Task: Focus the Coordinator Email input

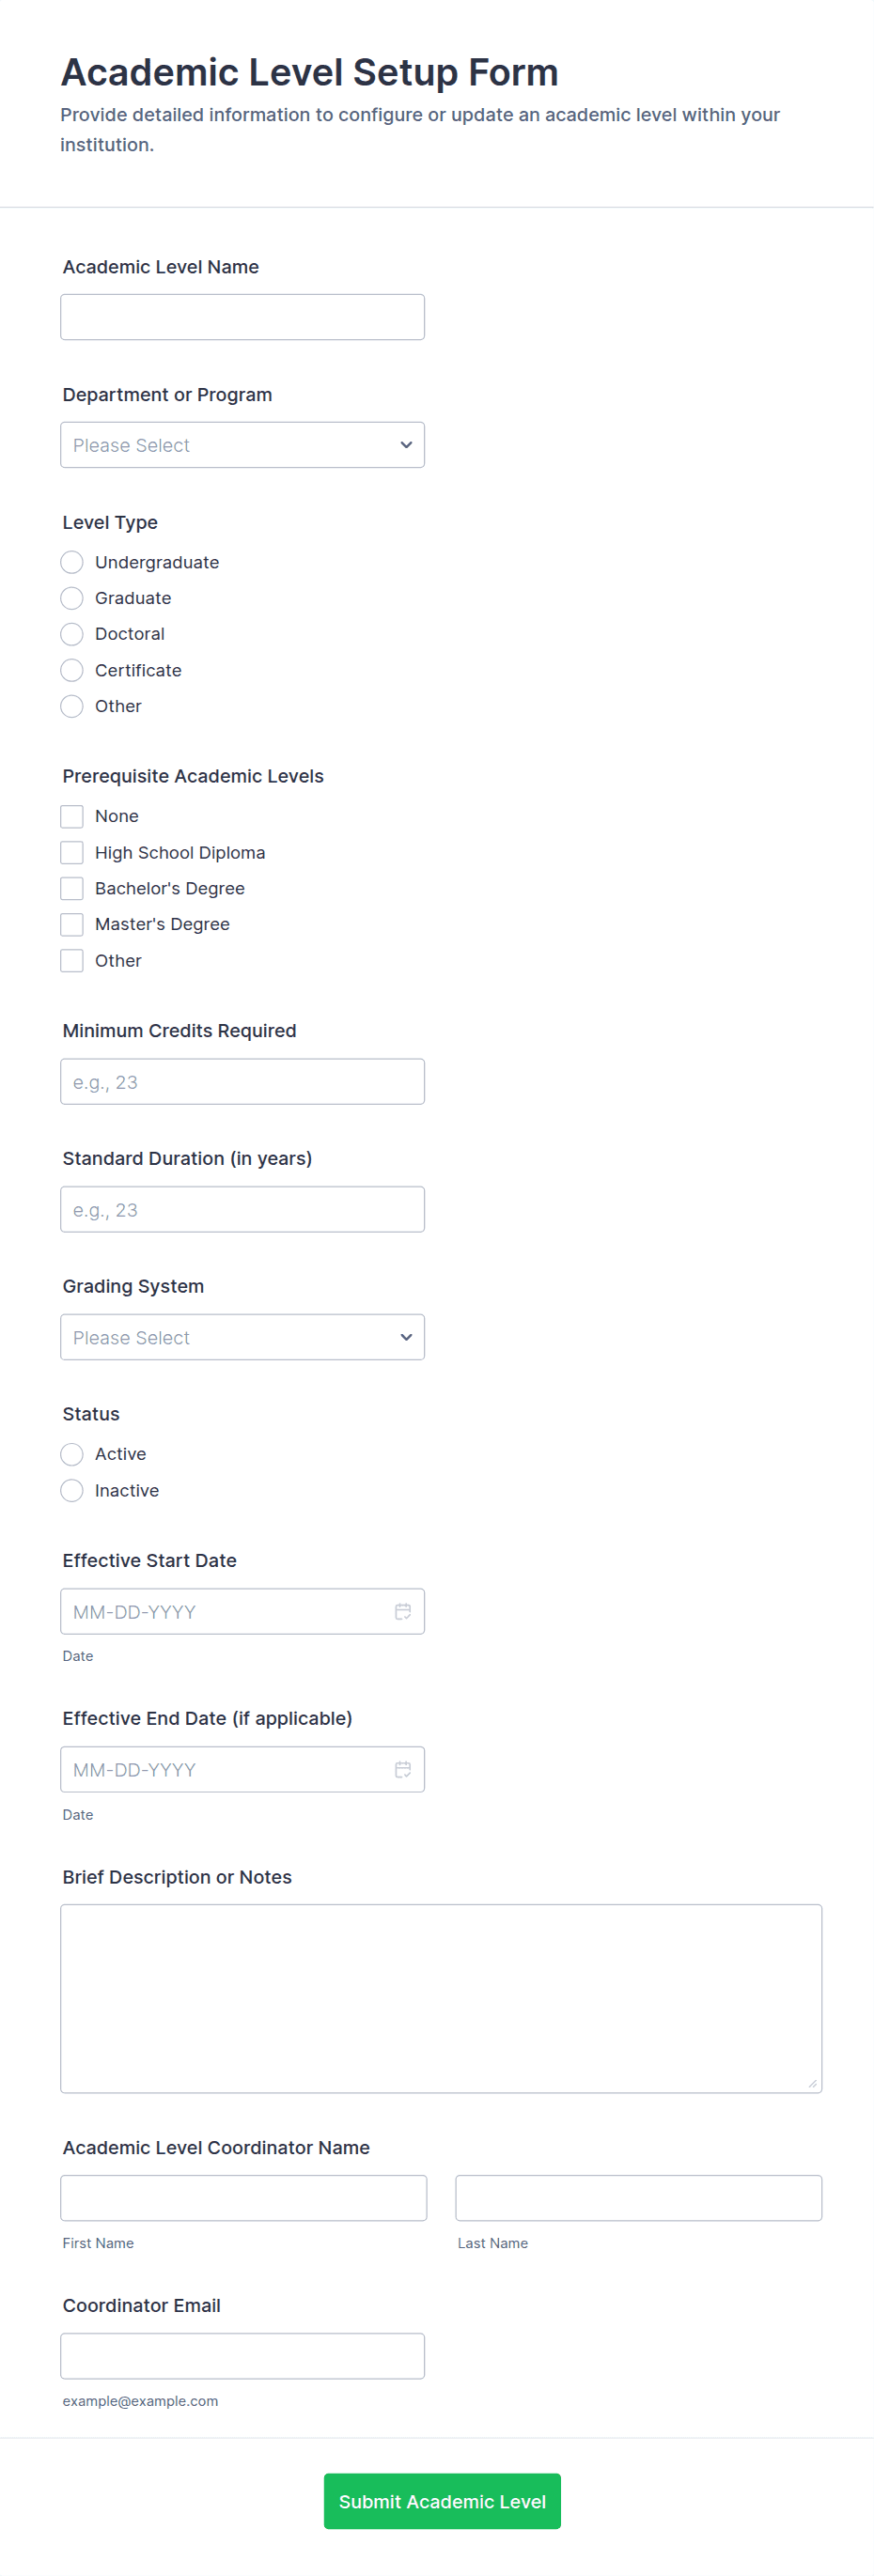Action: [242, 2356]
